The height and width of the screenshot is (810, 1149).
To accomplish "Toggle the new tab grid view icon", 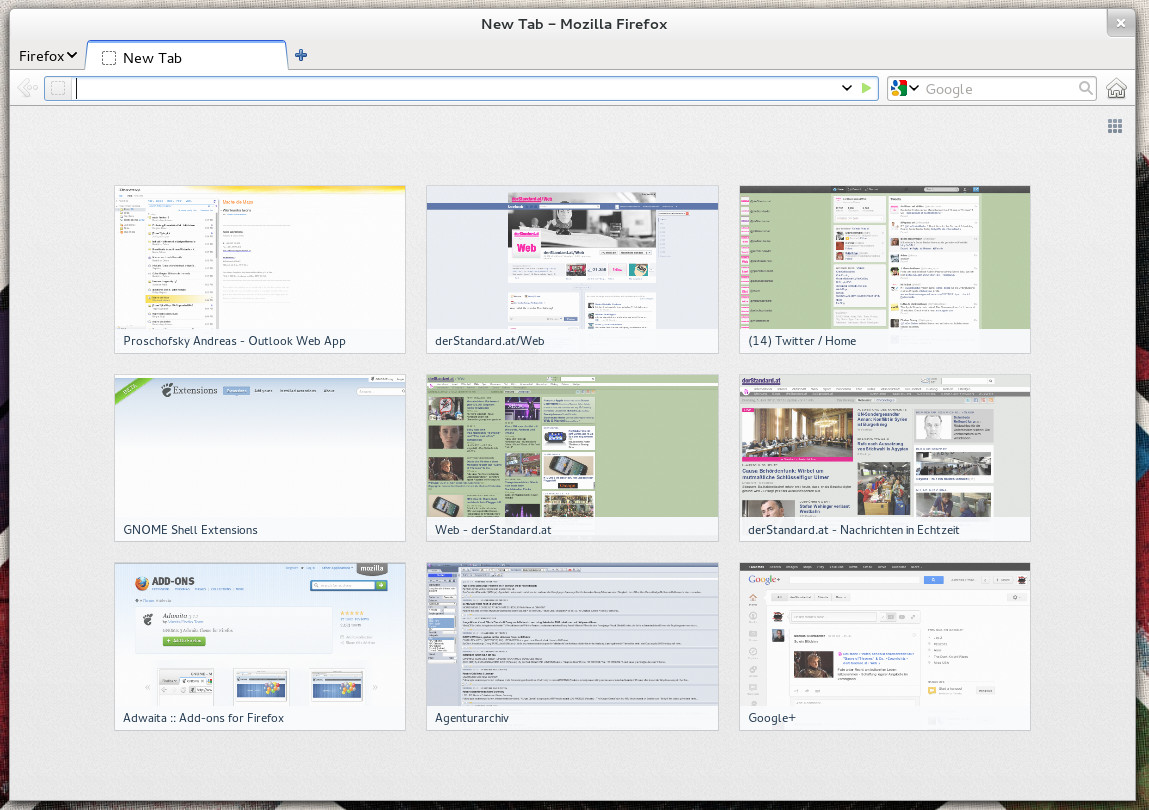I will coord(1115,126).
